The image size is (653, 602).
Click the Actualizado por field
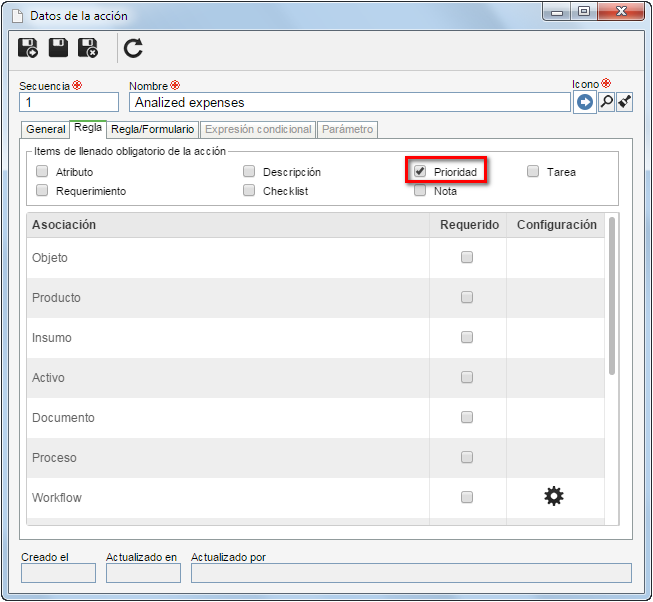(411, 573)
